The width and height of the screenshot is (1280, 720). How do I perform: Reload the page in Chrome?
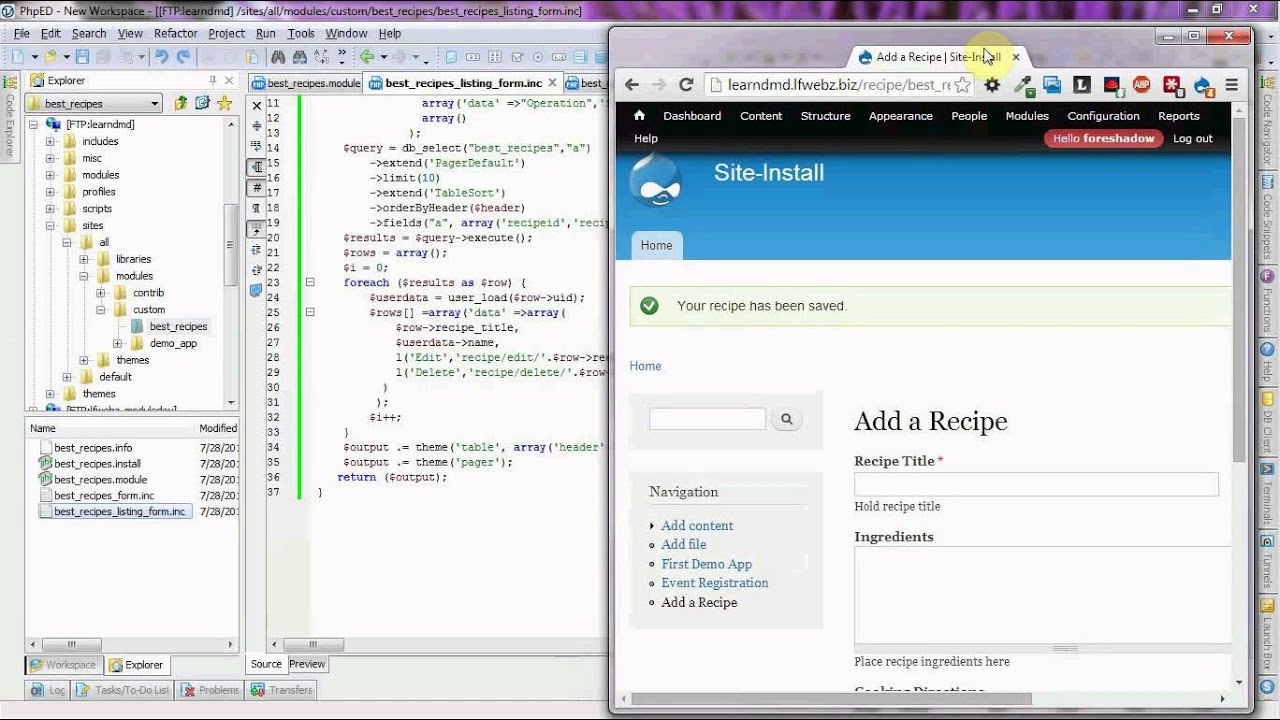pos(686,85)
